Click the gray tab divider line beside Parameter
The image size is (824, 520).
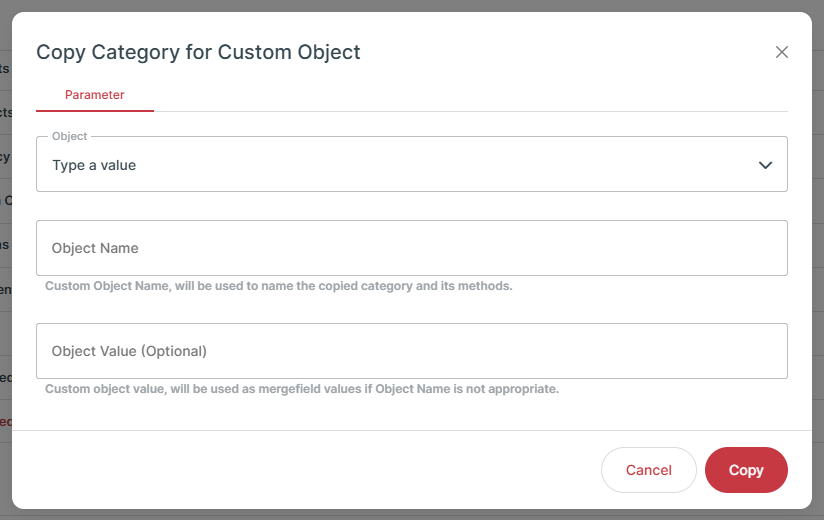click(470, 111)
